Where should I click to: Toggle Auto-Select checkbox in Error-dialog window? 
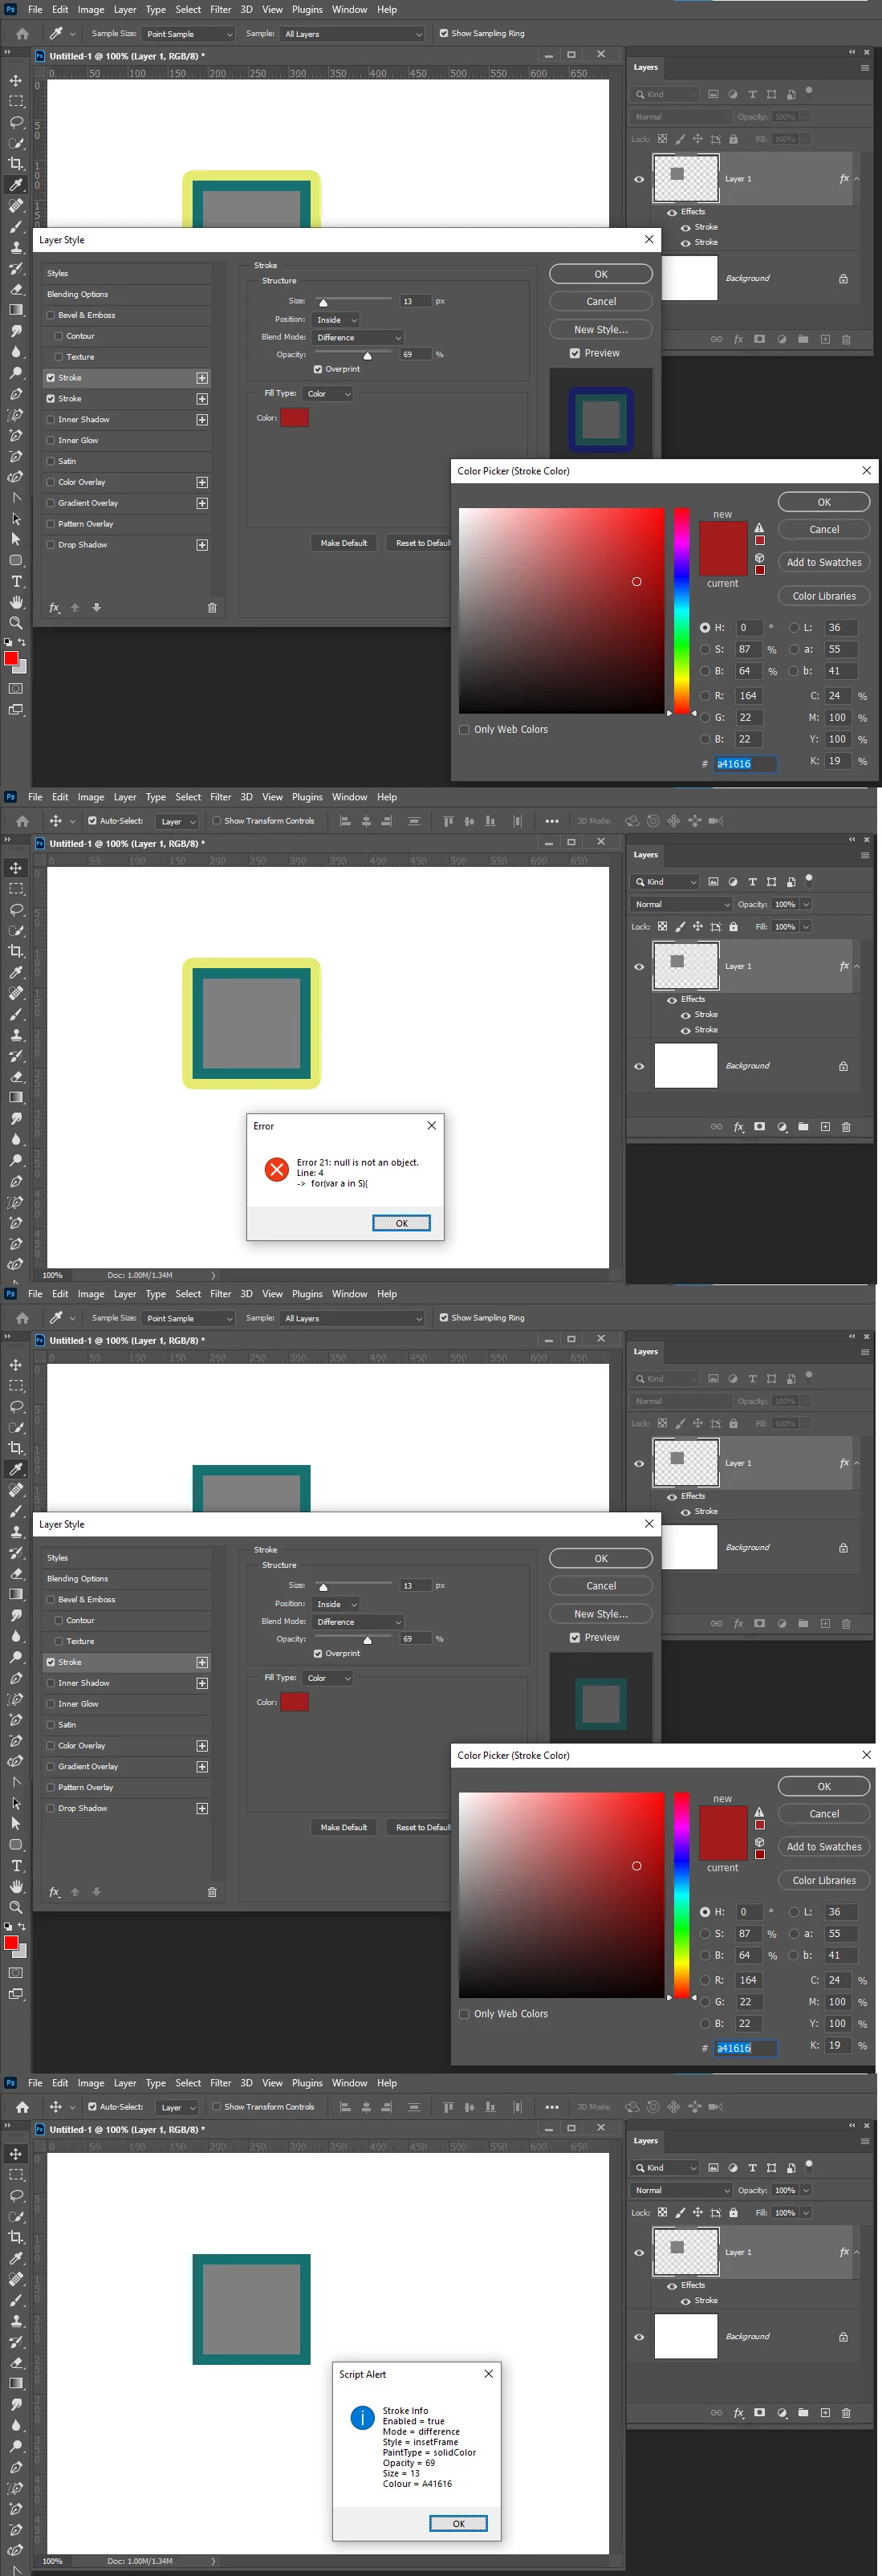92,821
